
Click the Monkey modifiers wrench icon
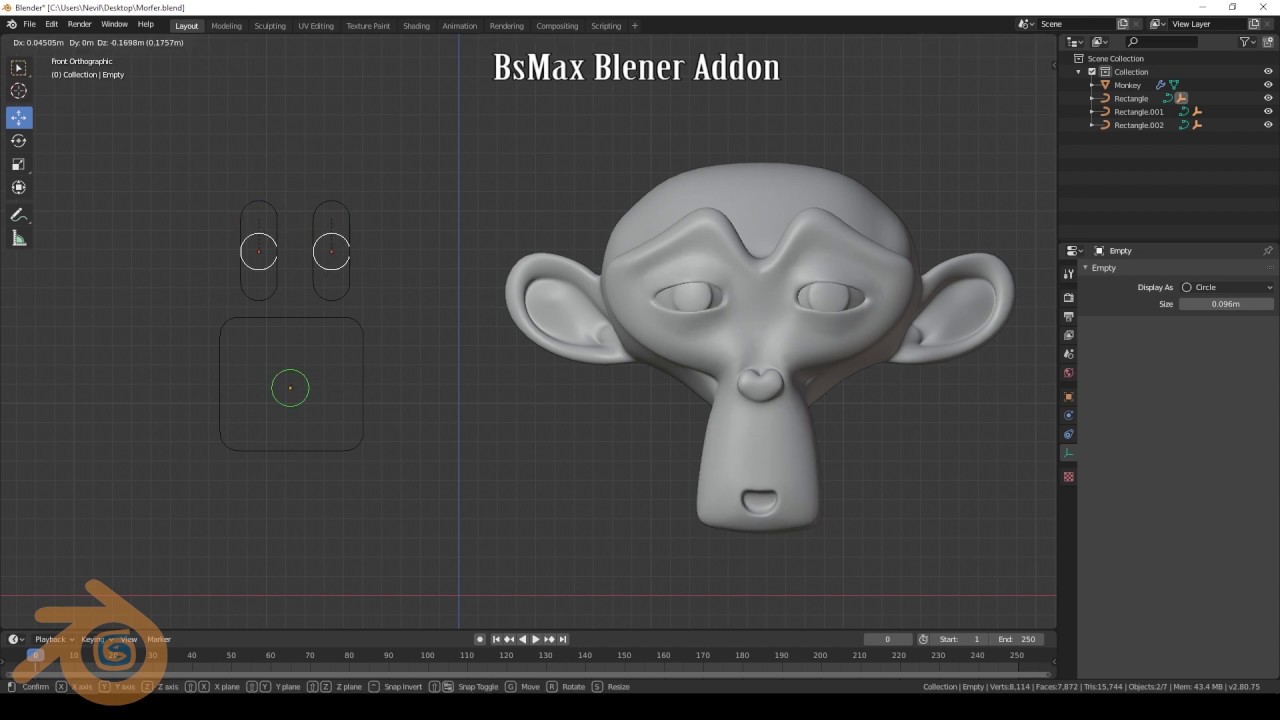[1161, 85]
